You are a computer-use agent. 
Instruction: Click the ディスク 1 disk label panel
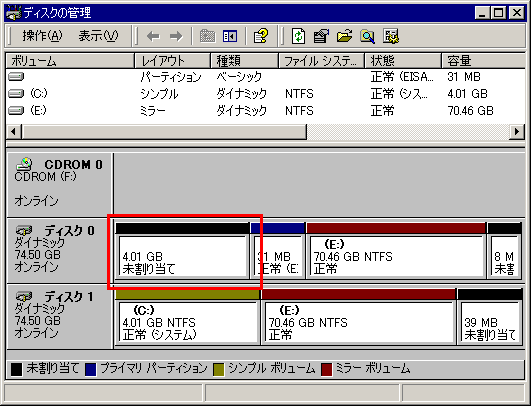60,316
